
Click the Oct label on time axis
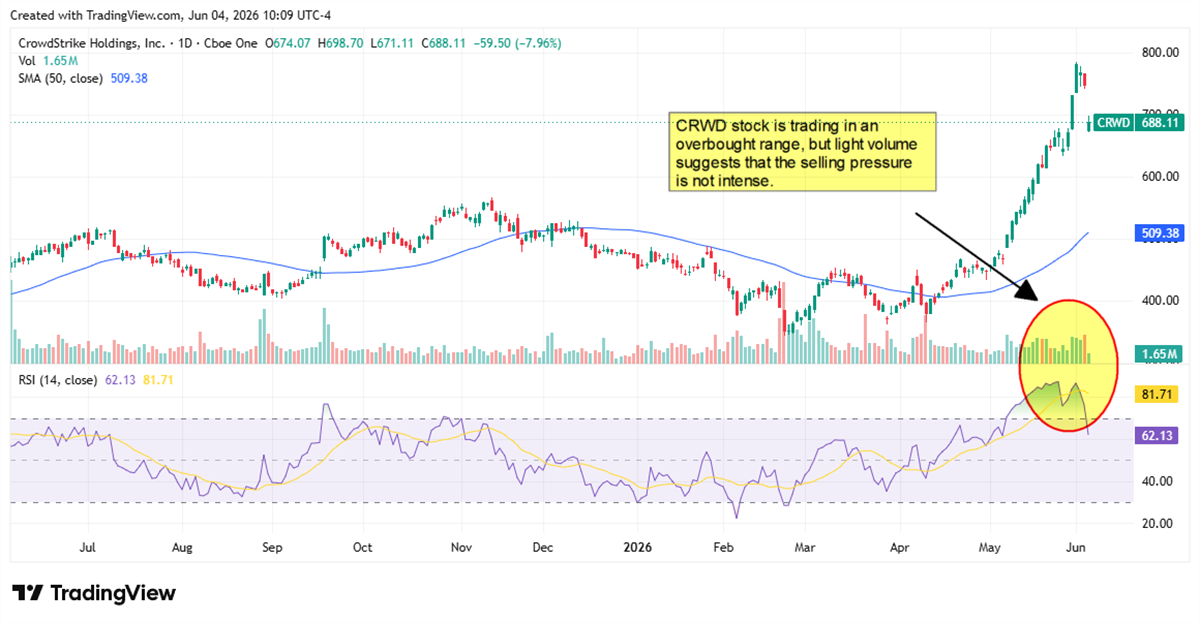(x=362, y=547)
